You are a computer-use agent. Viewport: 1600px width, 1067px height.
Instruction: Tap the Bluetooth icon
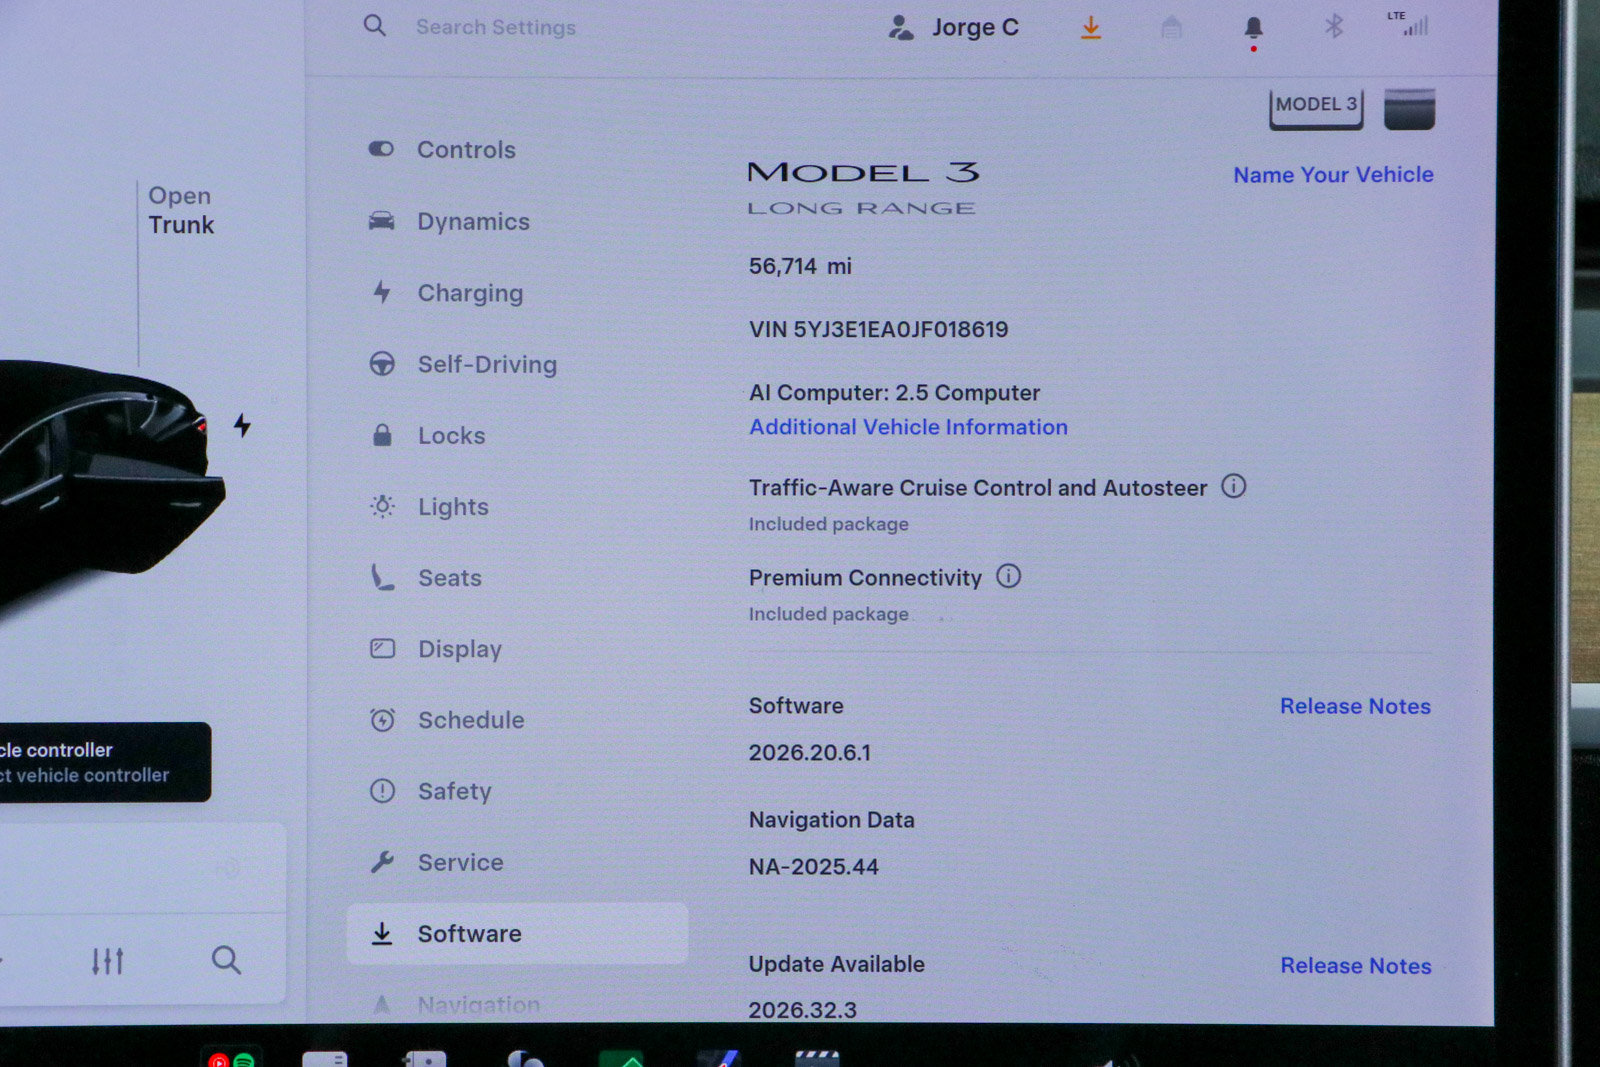click(x=1334, y=26)
